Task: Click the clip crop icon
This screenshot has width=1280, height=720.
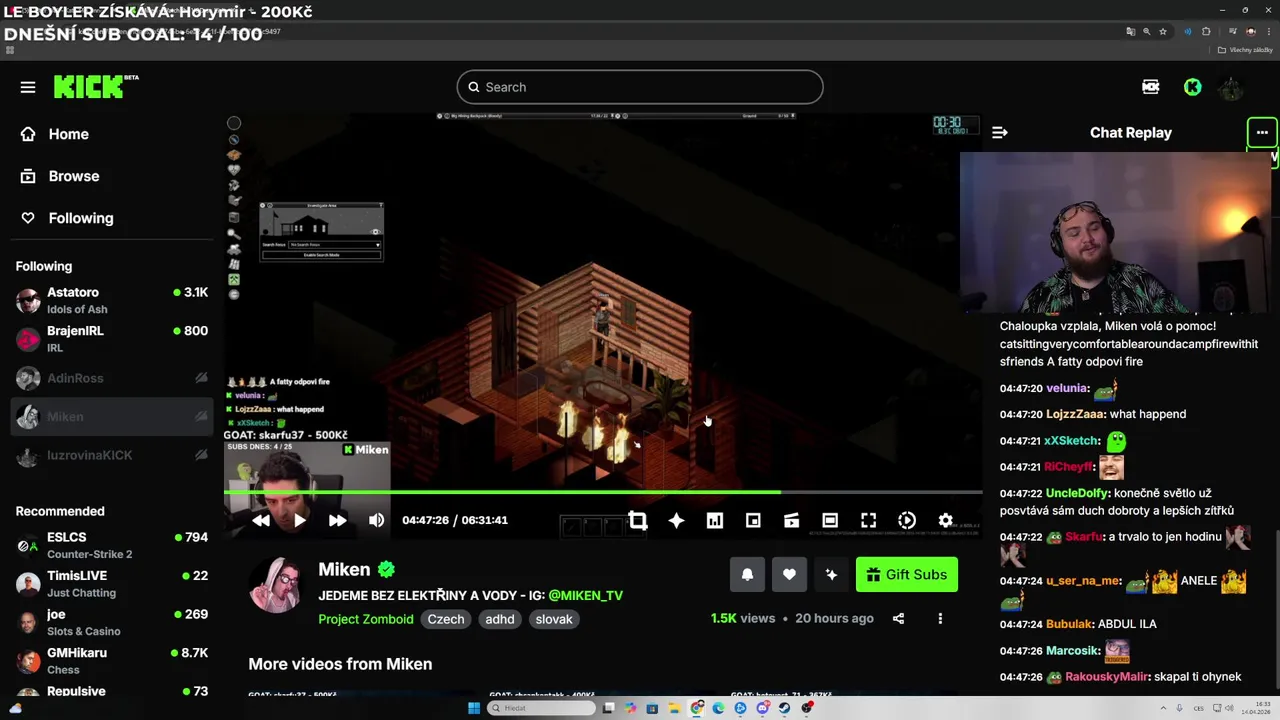Action: [638, 520]
